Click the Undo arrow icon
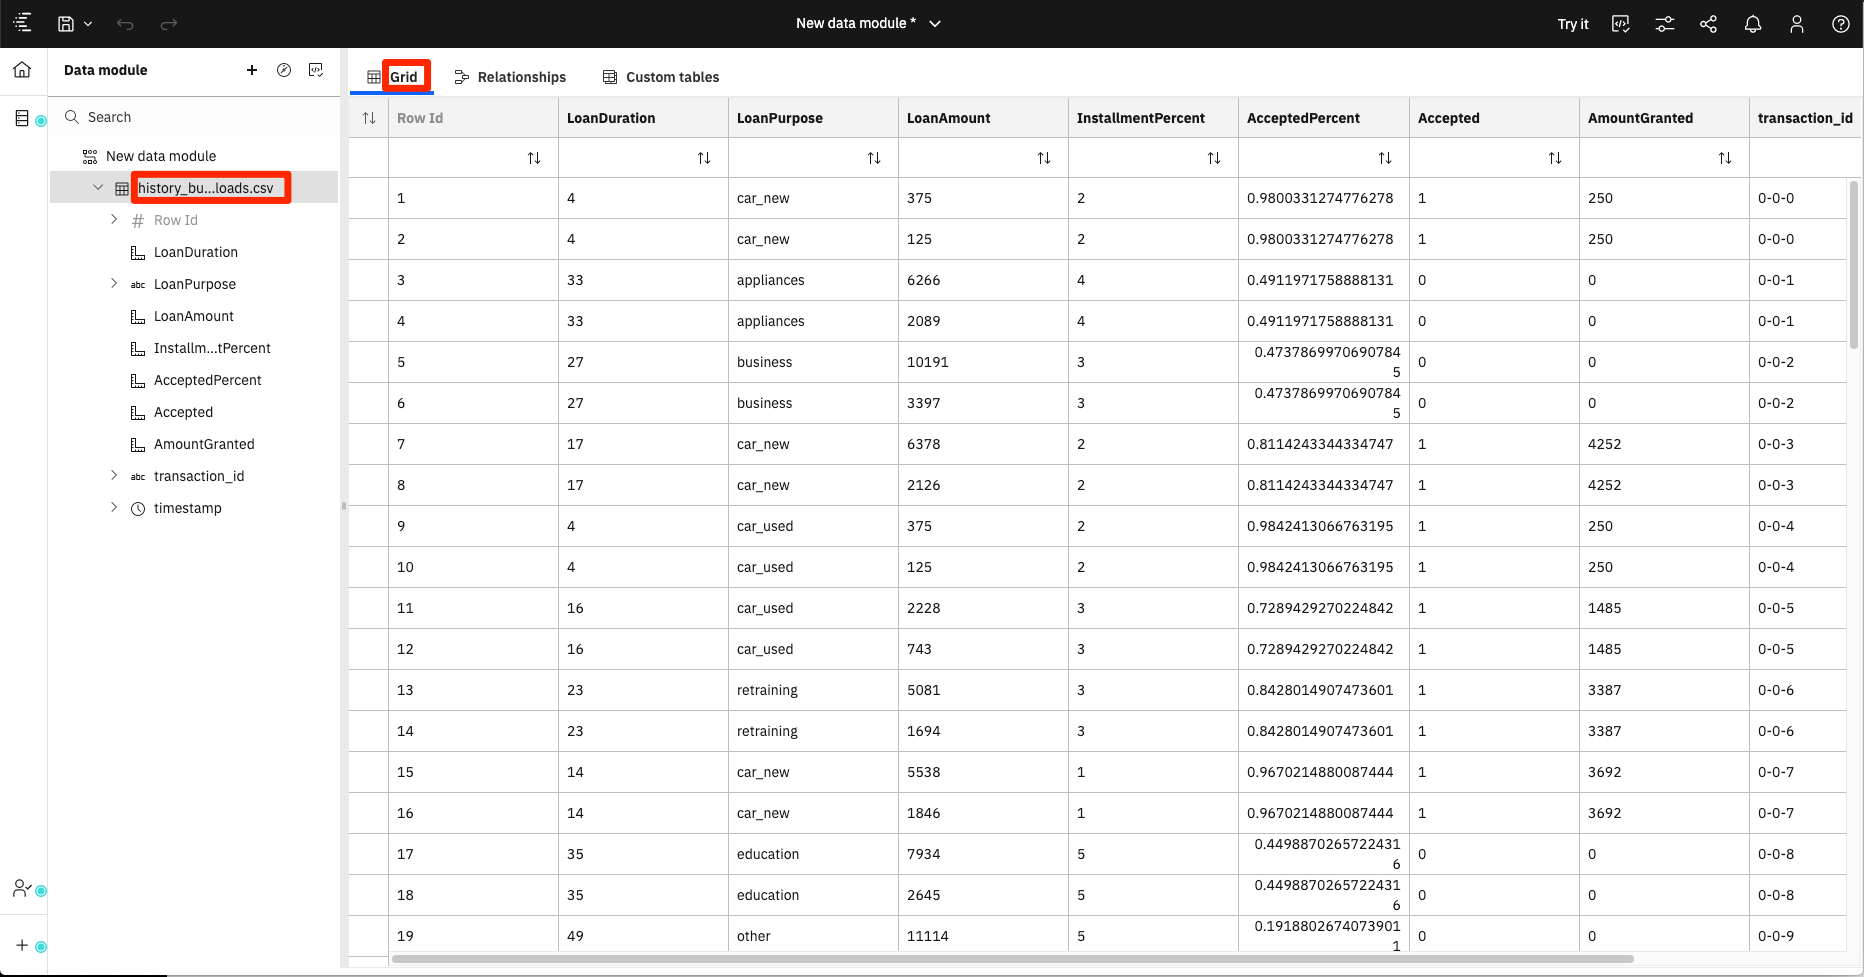The height and width of the screenshot is (977, 1864). coord(125,23)
